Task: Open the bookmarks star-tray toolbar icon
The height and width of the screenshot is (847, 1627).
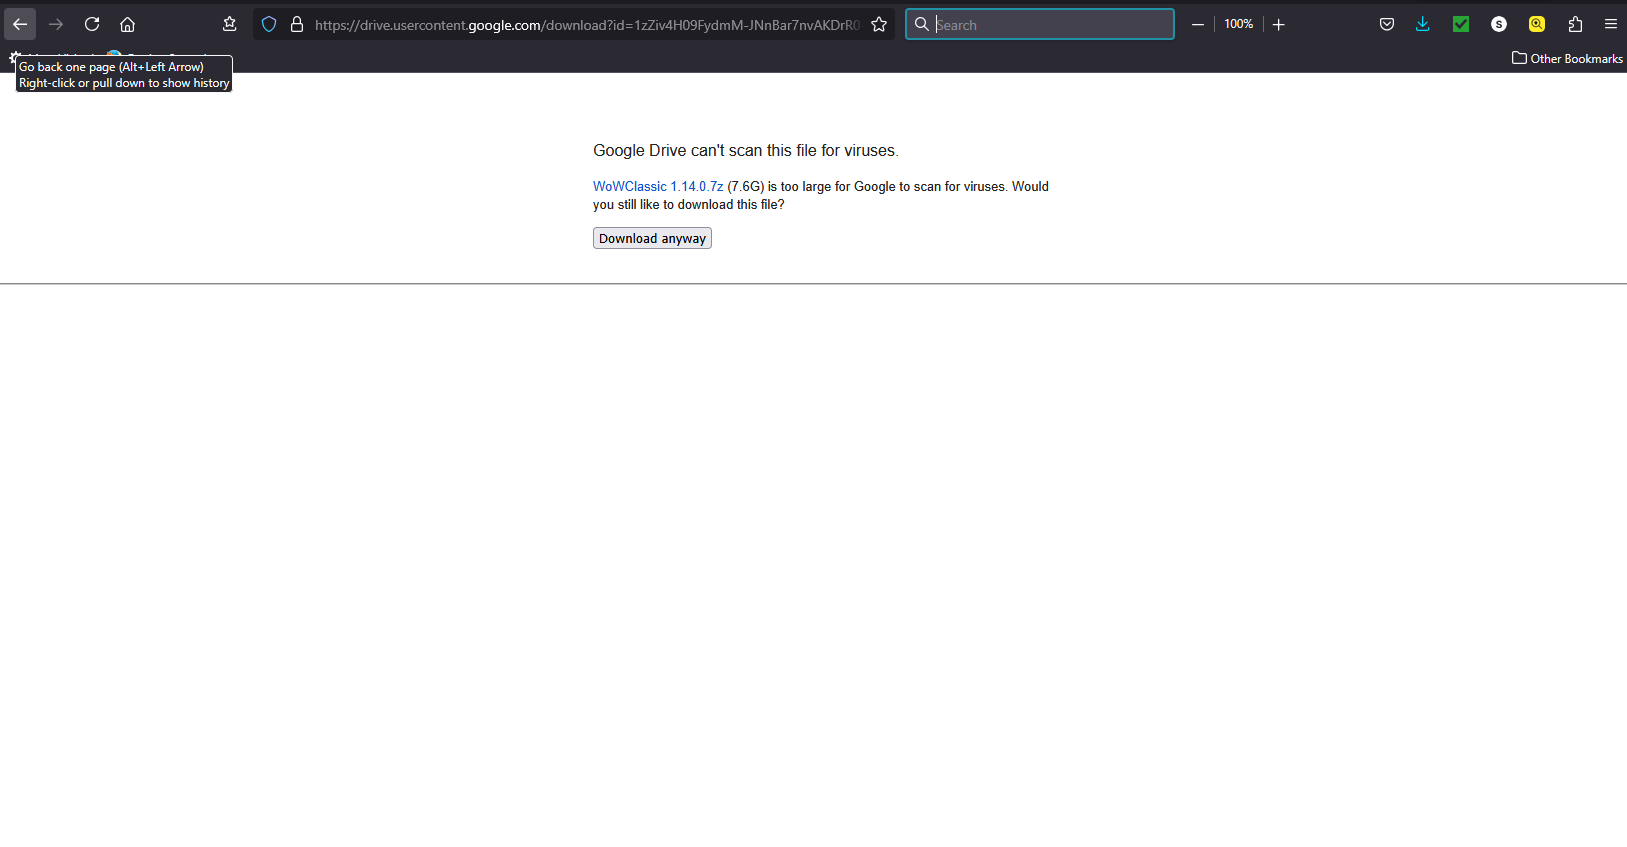Action: click(x=230, y=24)
